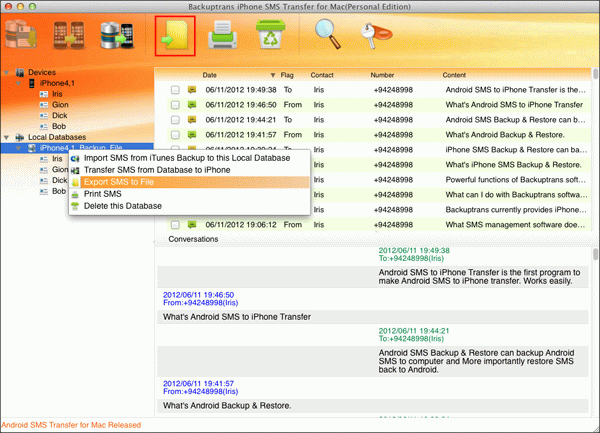Click icon beside Transfer SMS from Database entry

[x=75, y=170]
